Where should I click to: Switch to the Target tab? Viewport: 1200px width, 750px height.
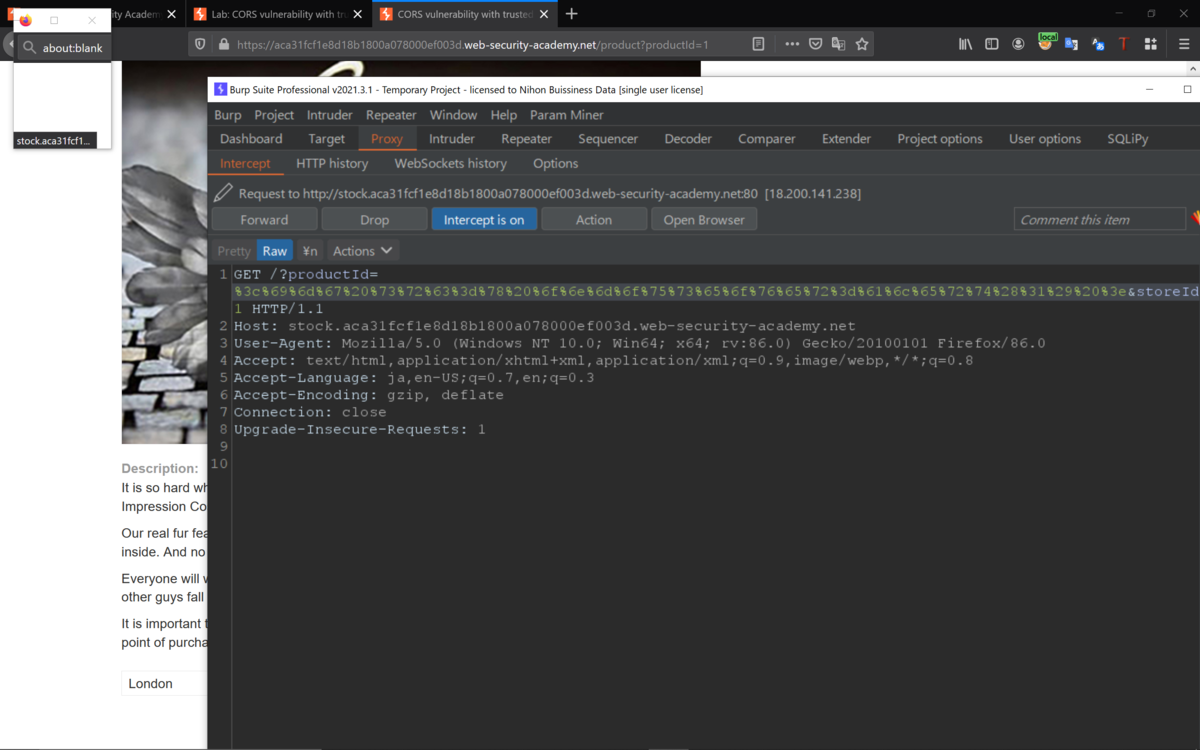[327, 139]
